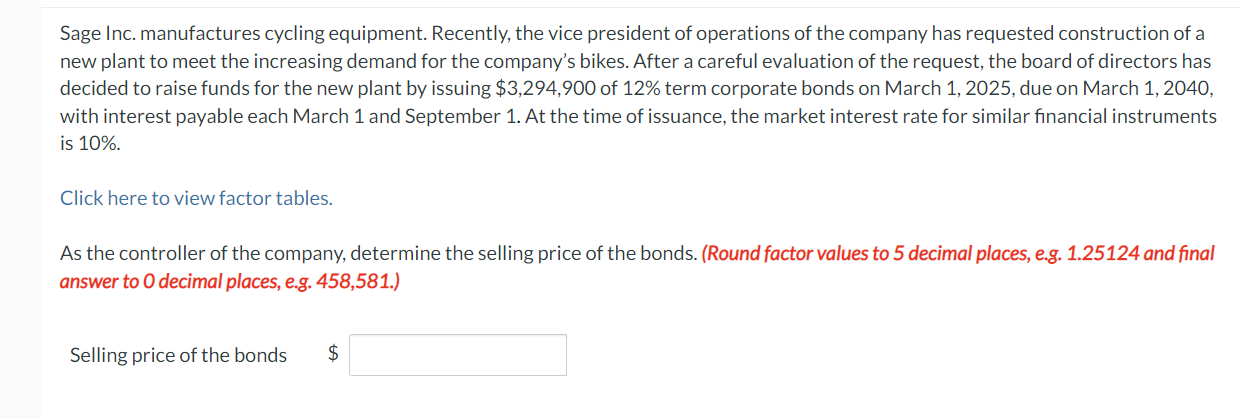Click the example answer '458,581.)'
This screenshot has width=1241, height=419.
tap(357, 281)
